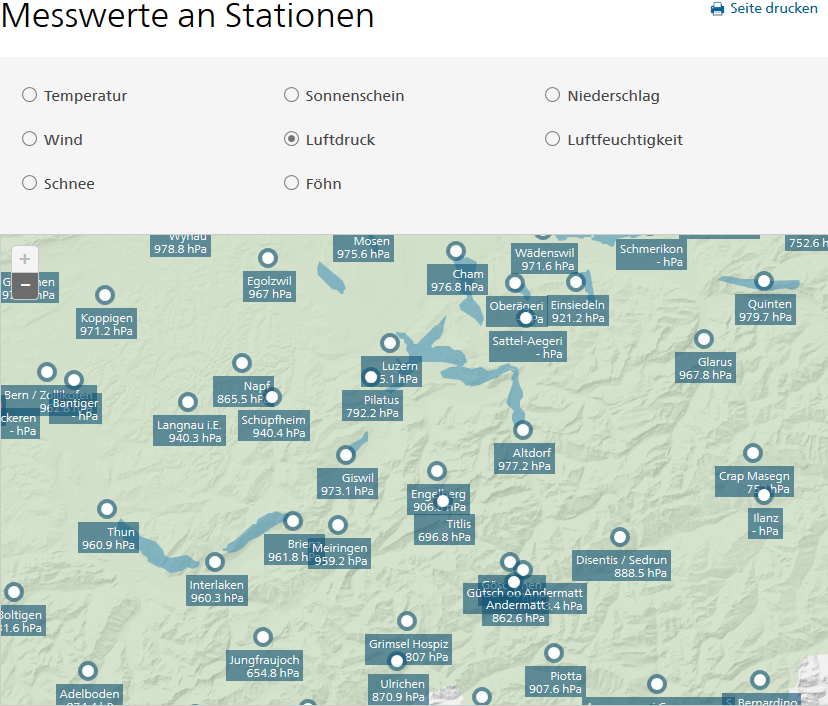Switch measurement to Wind
Viewport: 828px width, 706px height.
(30, 139)
